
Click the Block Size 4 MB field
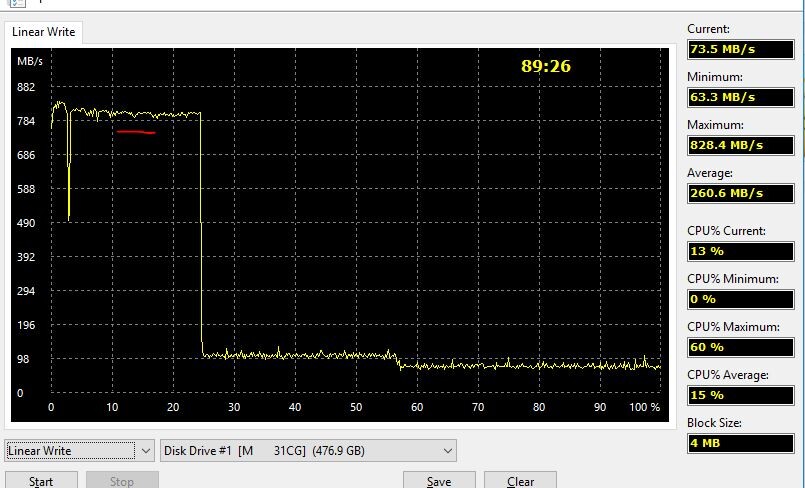(740, 443)
